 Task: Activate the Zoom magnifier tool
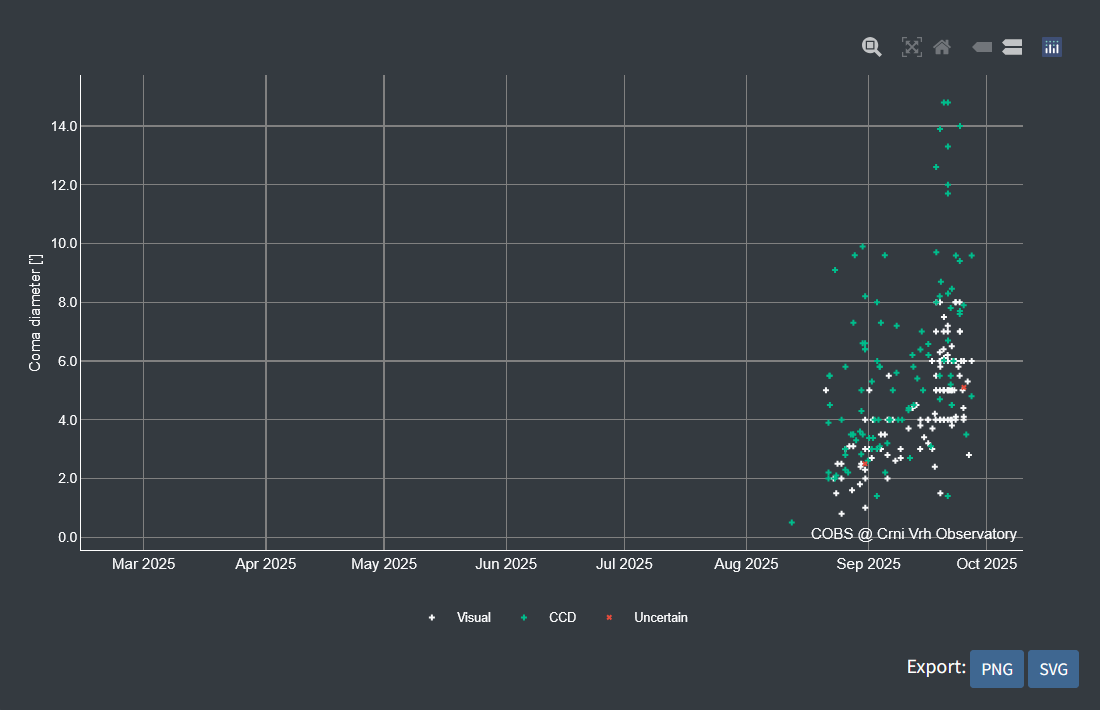tap(872, 47)
